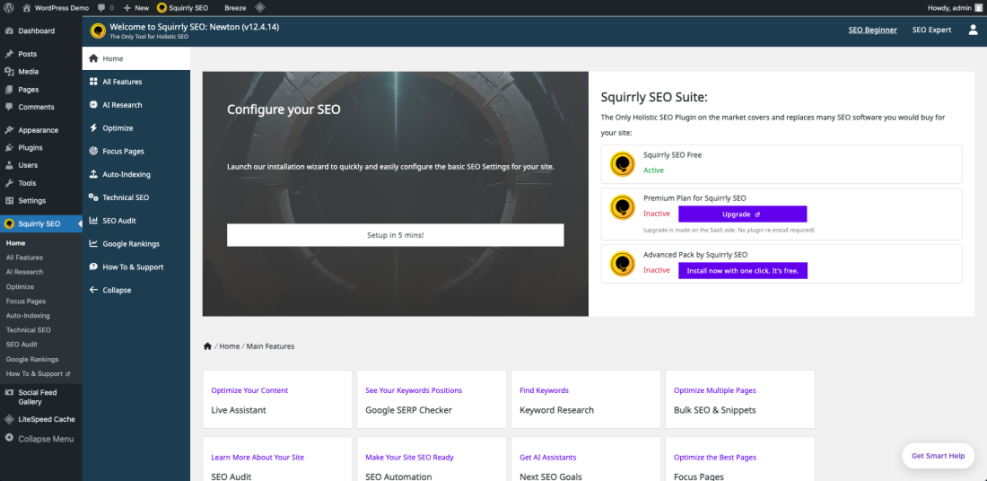Open Breeze in the admin bar

pos(235,8)
